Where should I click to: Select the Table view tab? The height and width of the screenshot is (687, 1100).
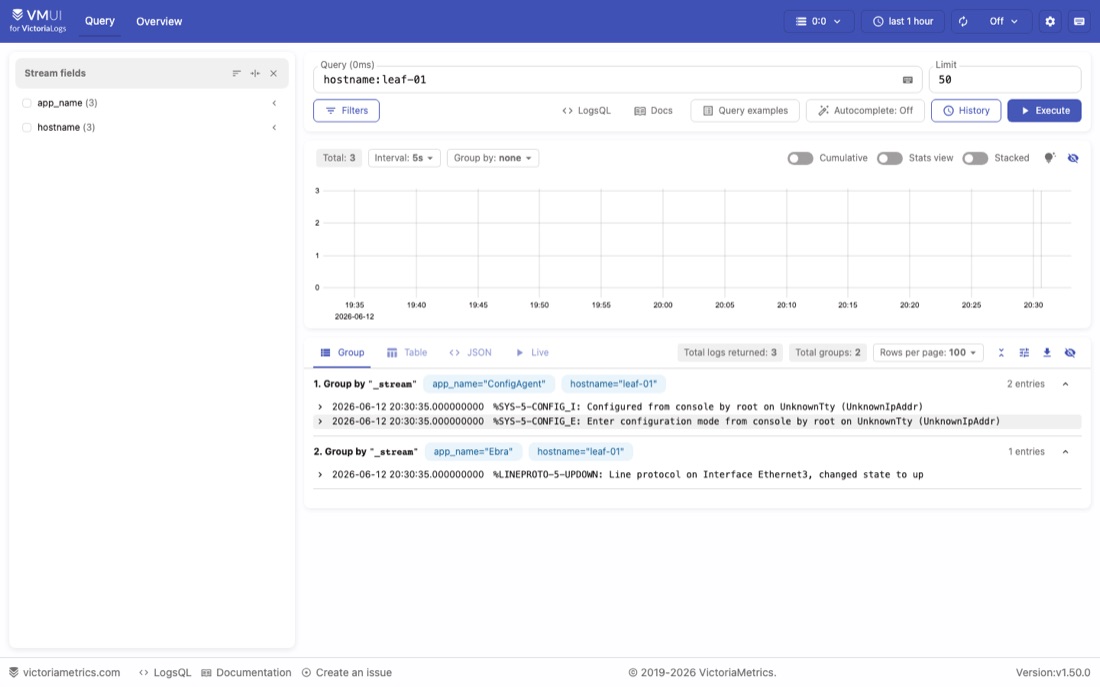407,352
